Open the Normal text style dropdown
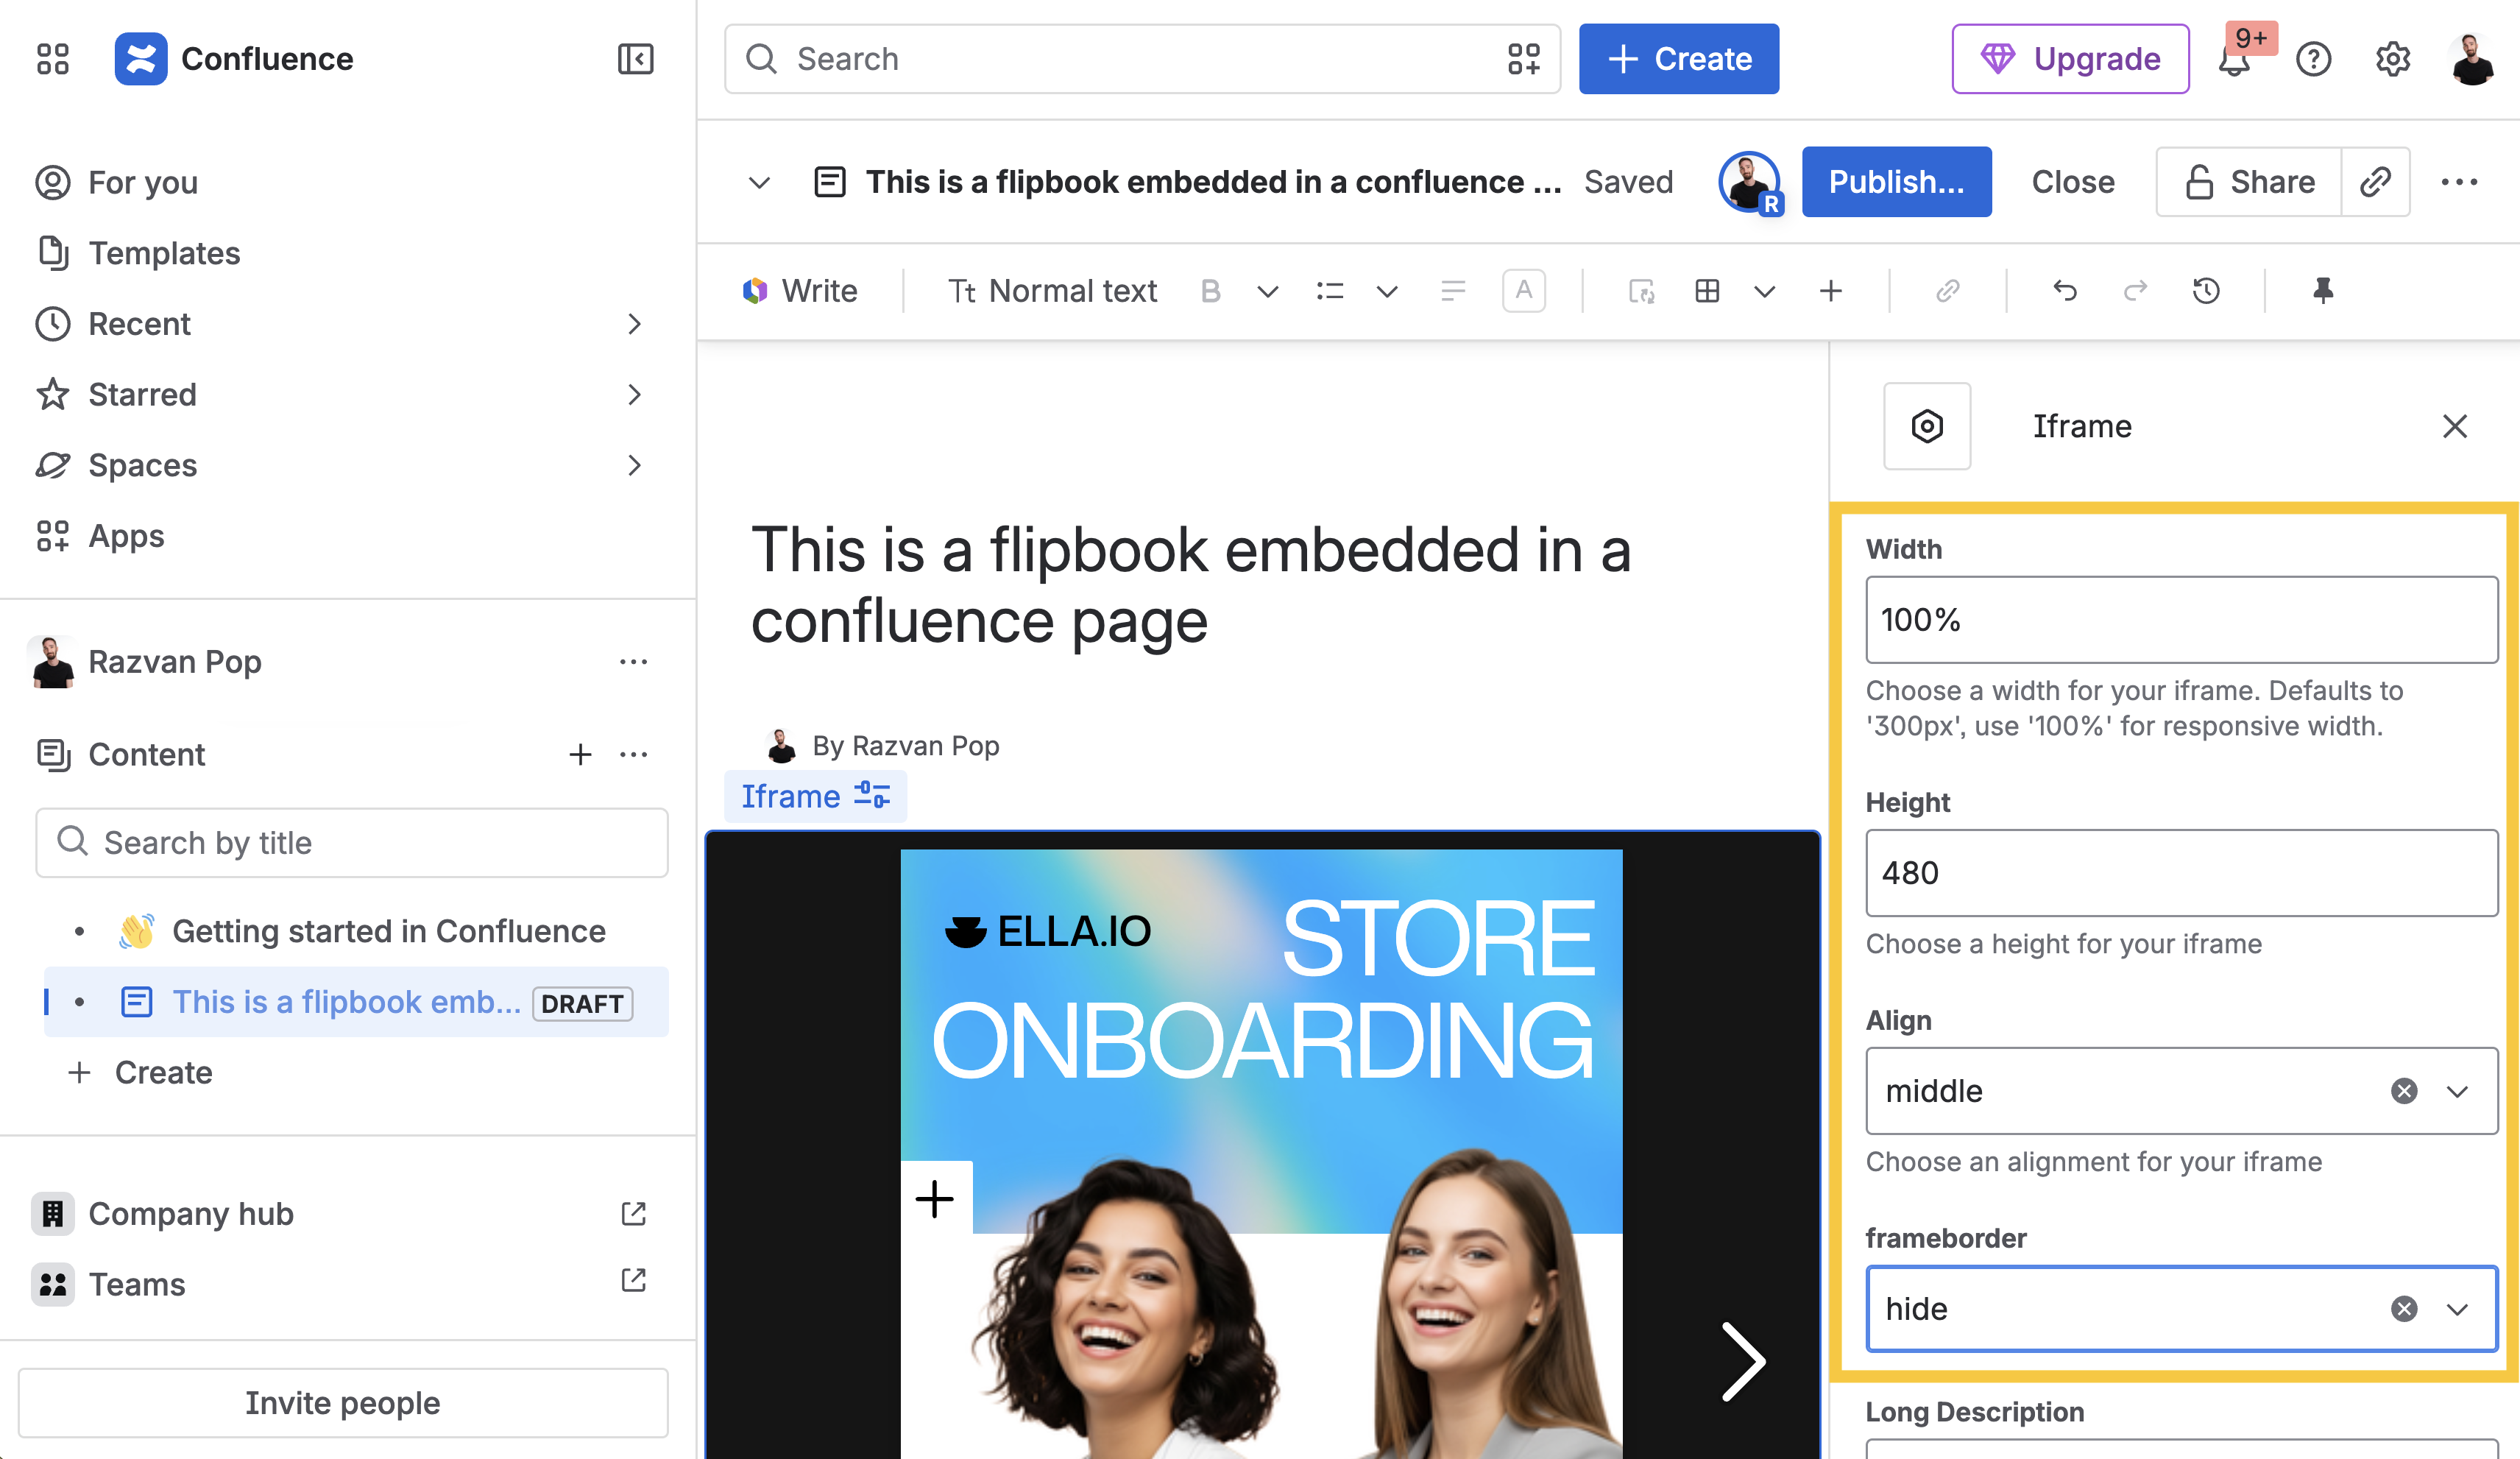 [1052, 291]
